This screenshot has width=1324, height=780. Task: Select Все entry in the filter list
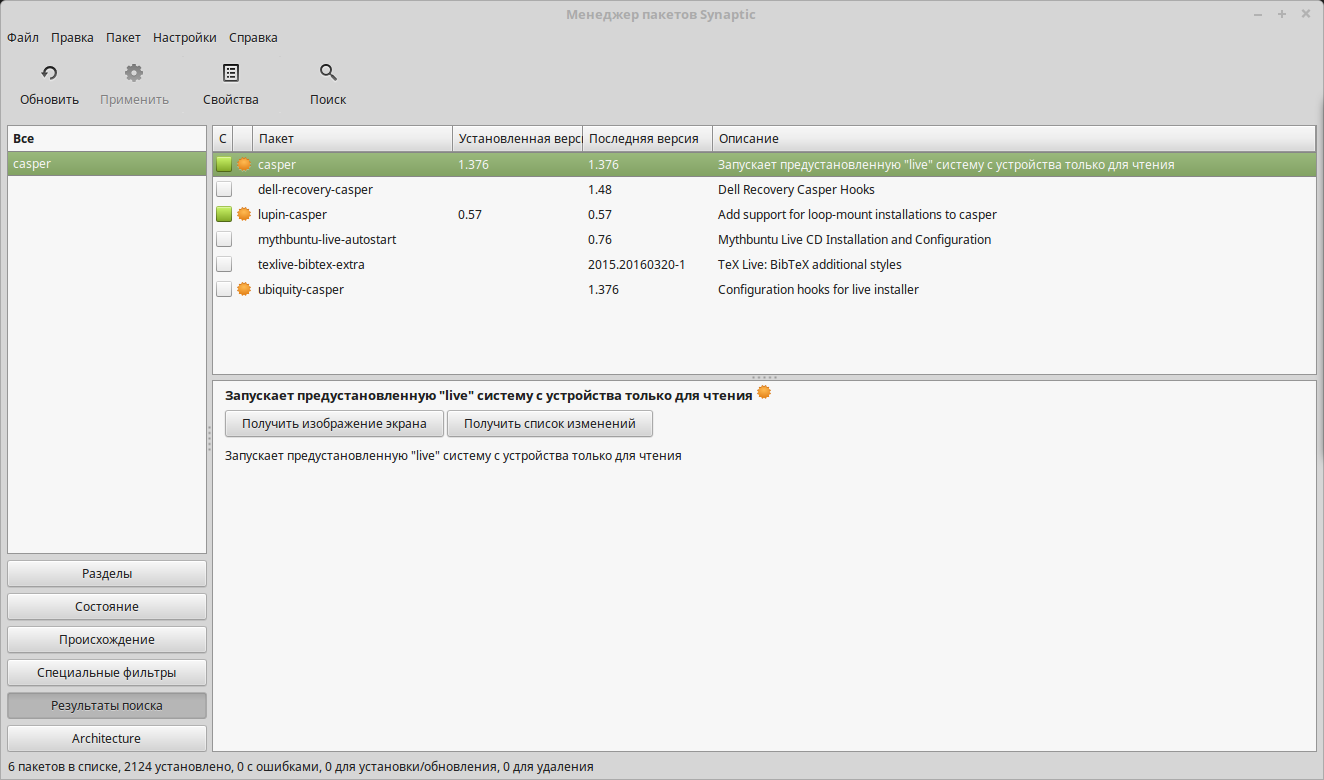107,138
